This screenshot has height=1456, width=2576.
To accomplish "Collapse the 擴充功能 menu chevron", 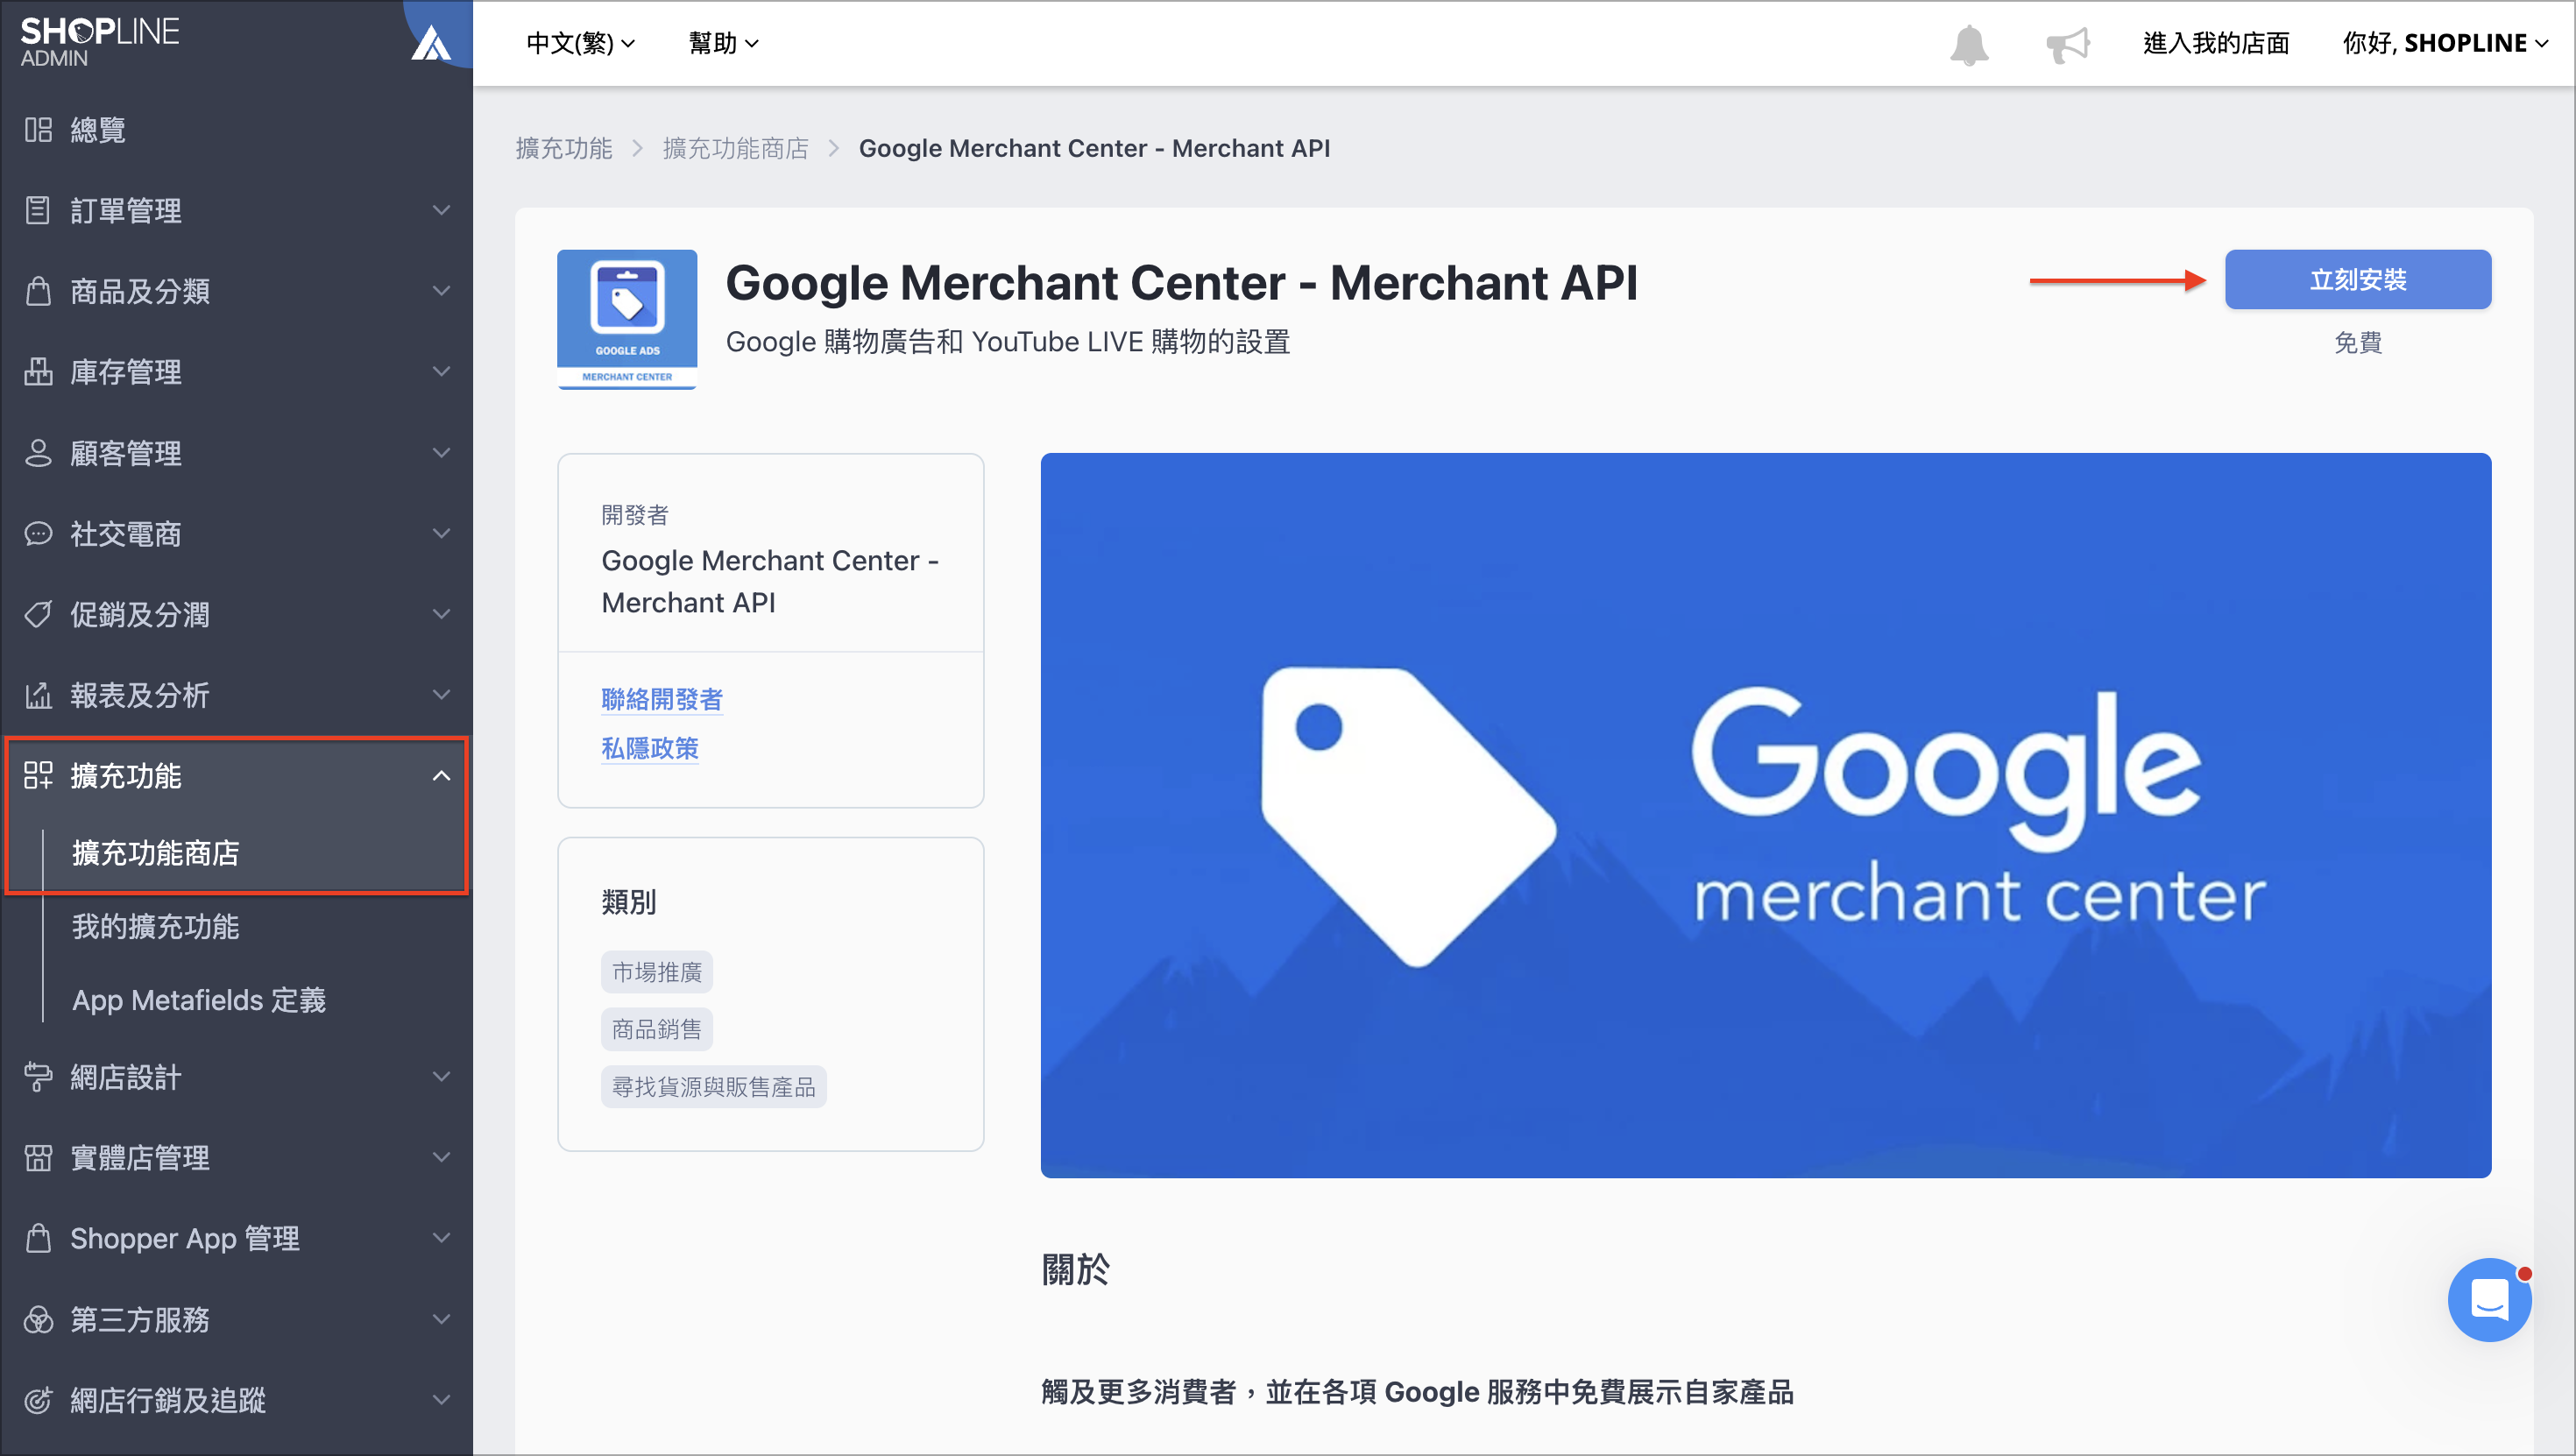I will point(441,776).
